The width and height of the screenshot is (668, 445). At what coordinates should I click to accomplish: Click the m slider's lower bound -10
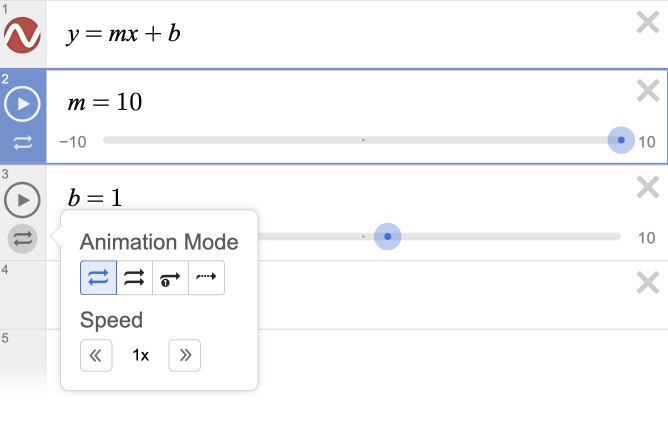pos(72,142)
